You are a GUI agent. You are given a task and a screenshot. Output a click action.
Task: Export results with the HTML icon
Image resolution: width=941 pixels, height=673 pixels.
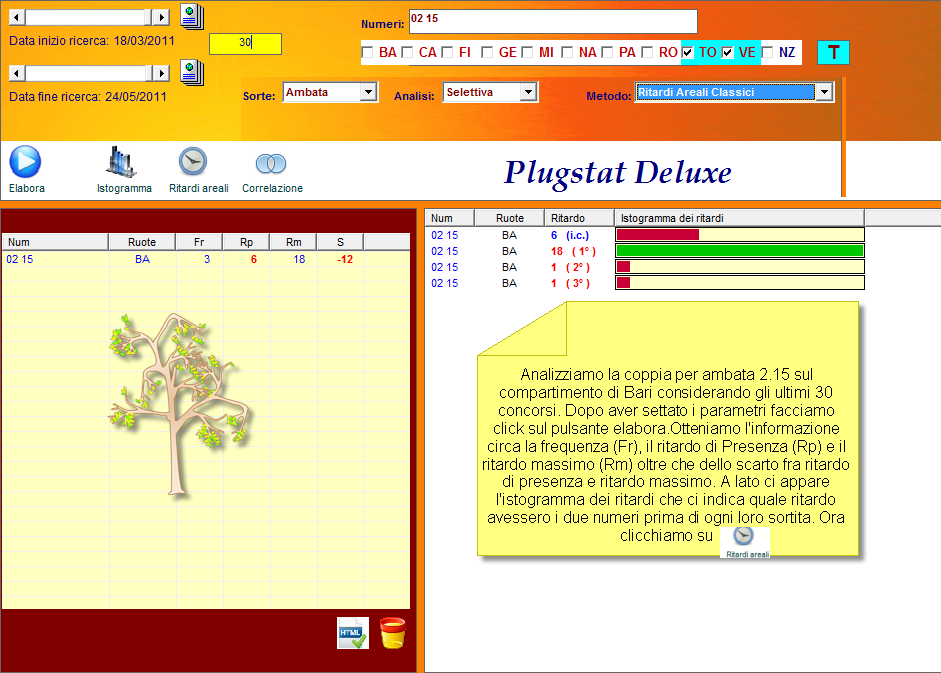[353, 633]
